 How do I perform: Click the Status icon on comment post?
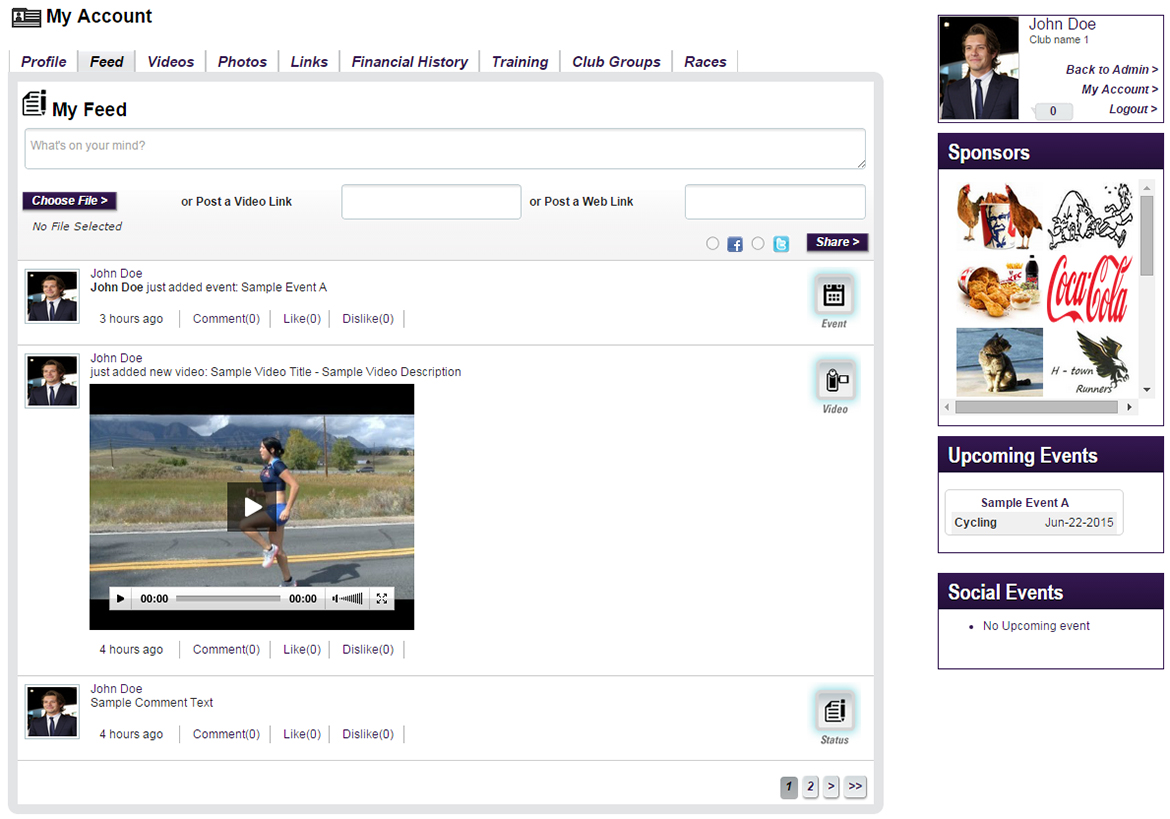tap(834, 712)
